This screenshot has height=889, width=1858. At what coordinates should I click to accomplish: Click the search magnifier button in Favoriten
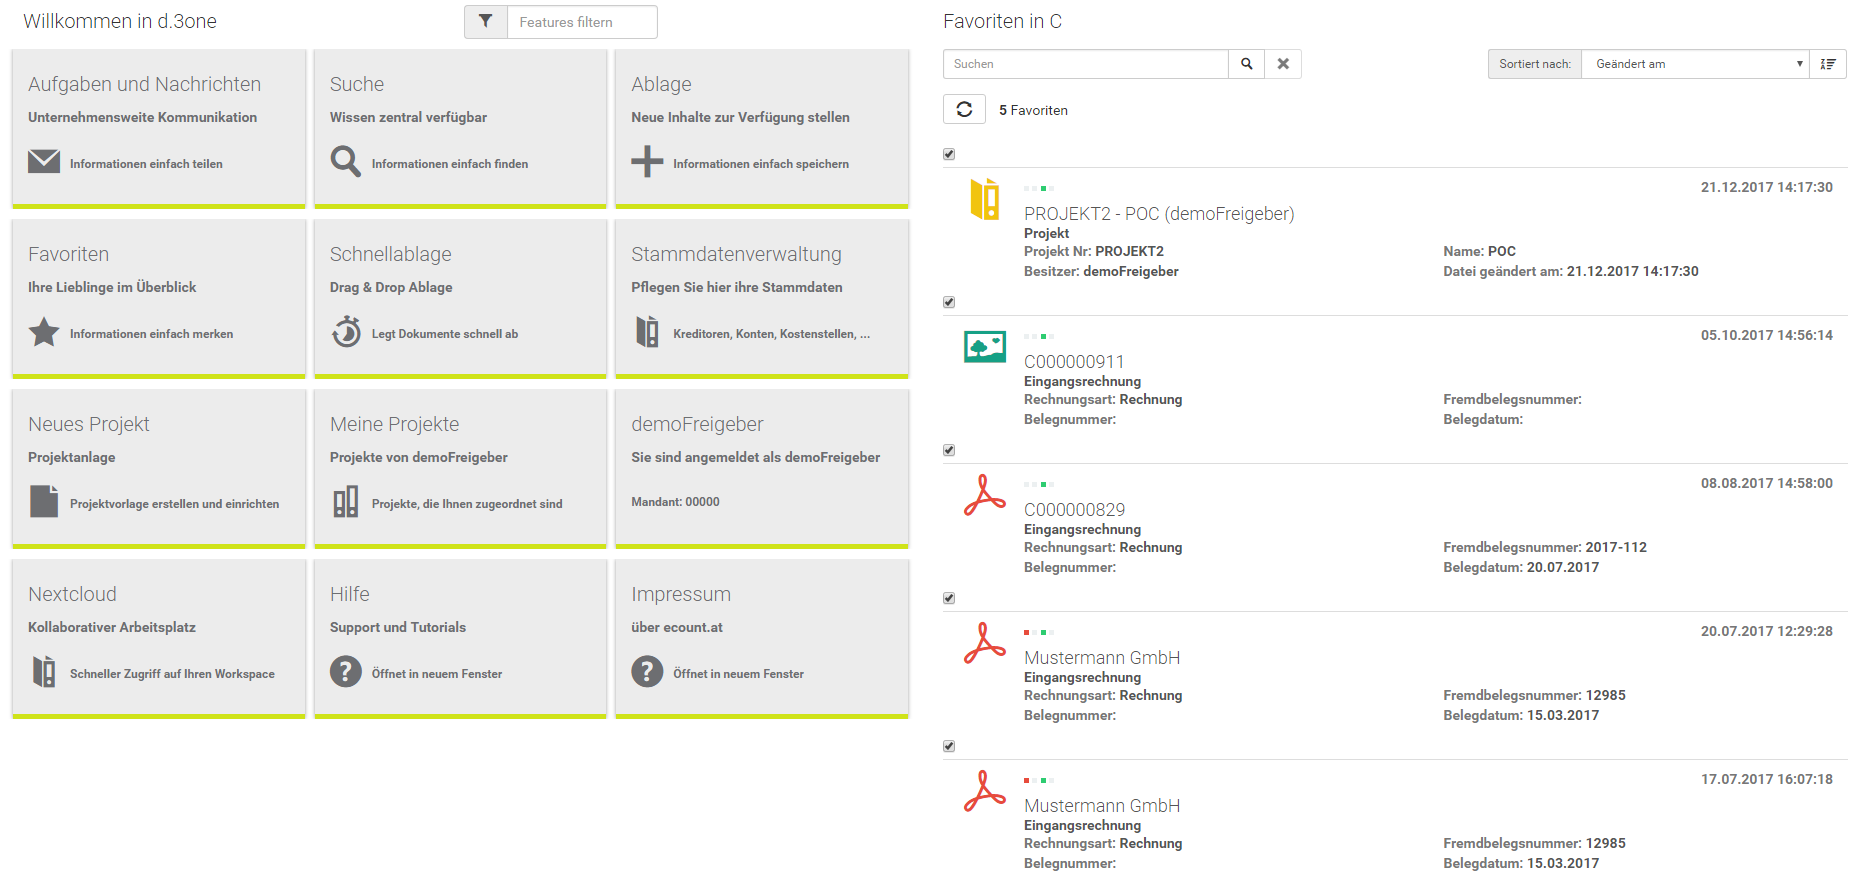point(1247,64)
